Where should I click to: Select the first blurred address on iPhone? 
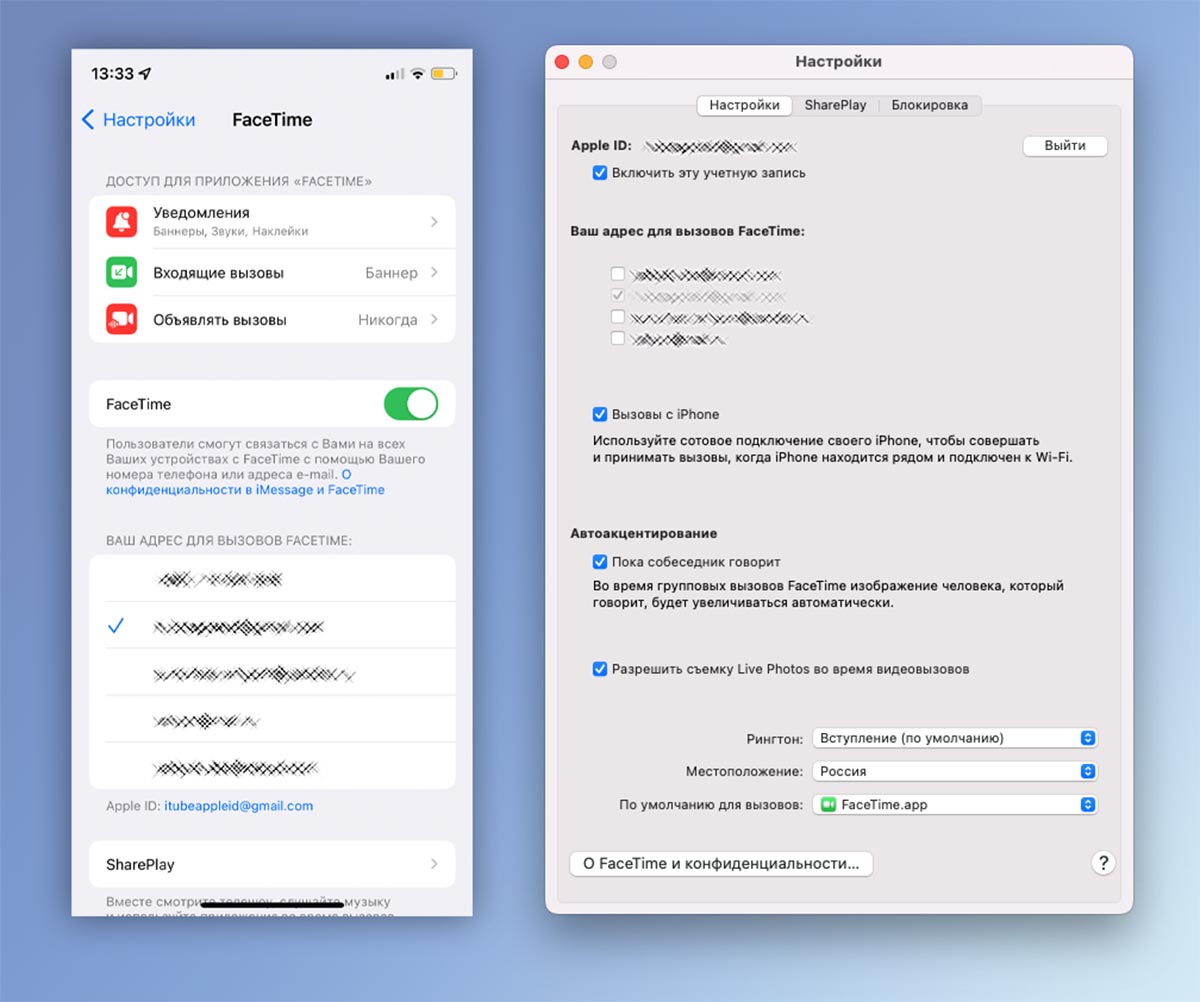[272, 578]
